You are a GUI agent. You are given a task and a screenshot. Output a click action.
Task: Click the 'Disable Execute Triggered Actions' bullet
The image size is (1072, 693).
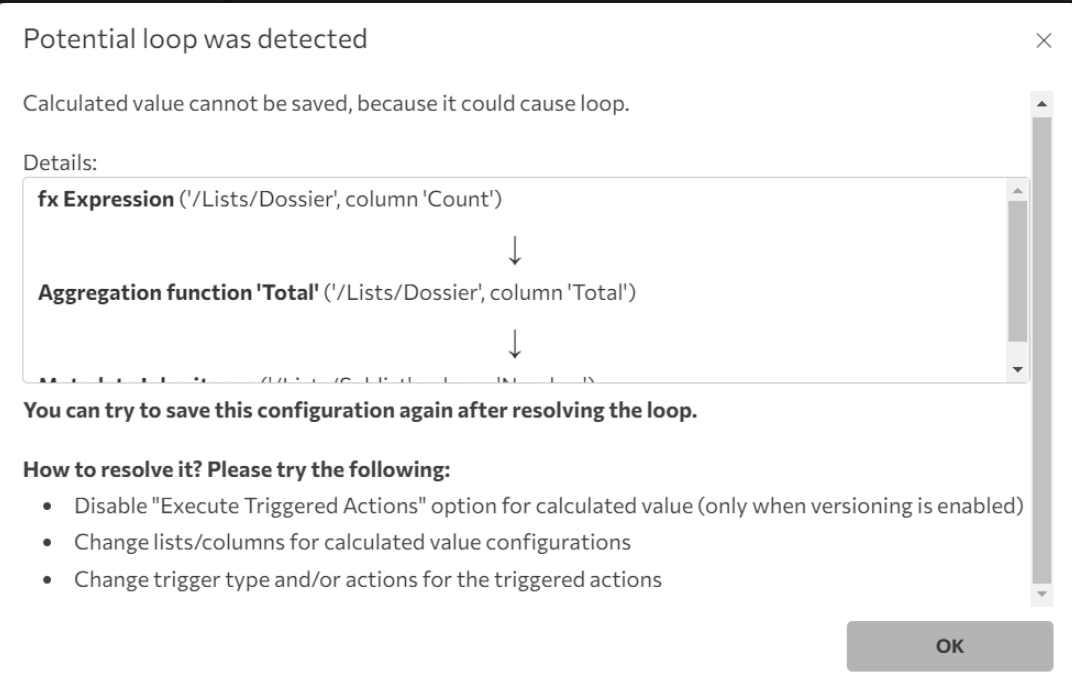coord(548,506)
